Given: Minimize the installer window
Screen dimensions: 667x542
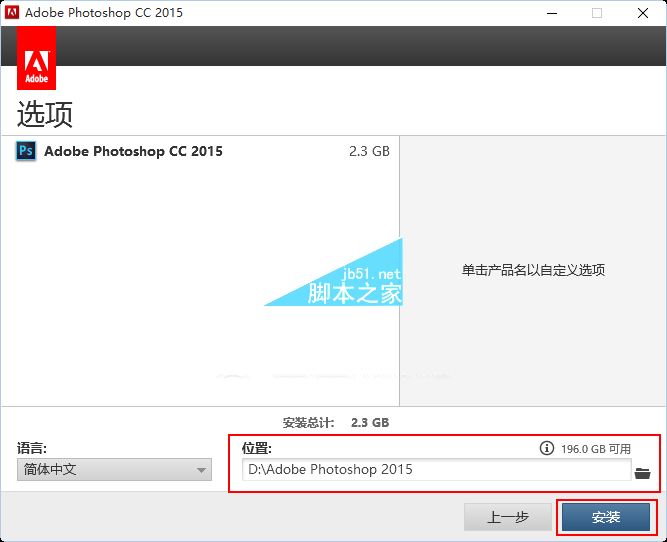Looking at the screenshot, I should pyautogui.click(x=552, y=13).
